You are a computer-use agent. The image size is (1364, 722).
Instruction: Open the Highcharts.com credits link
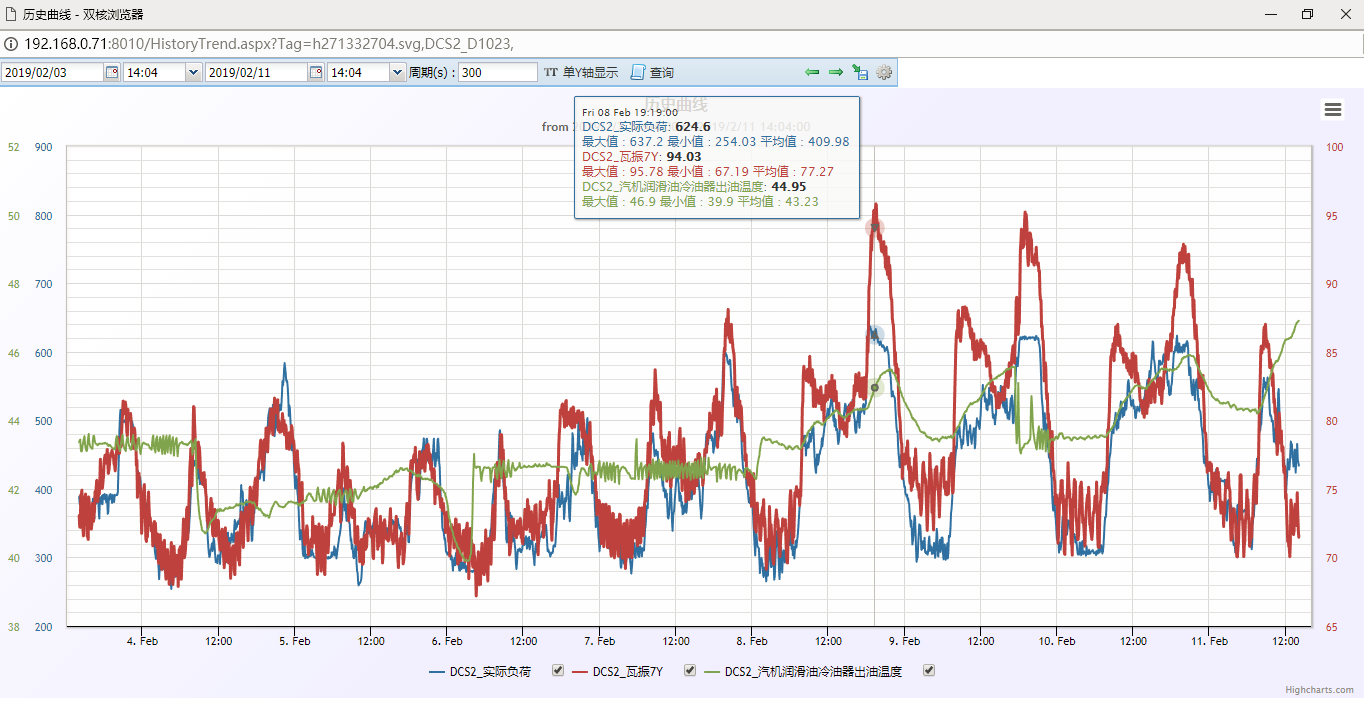[x=1320, y=690]
